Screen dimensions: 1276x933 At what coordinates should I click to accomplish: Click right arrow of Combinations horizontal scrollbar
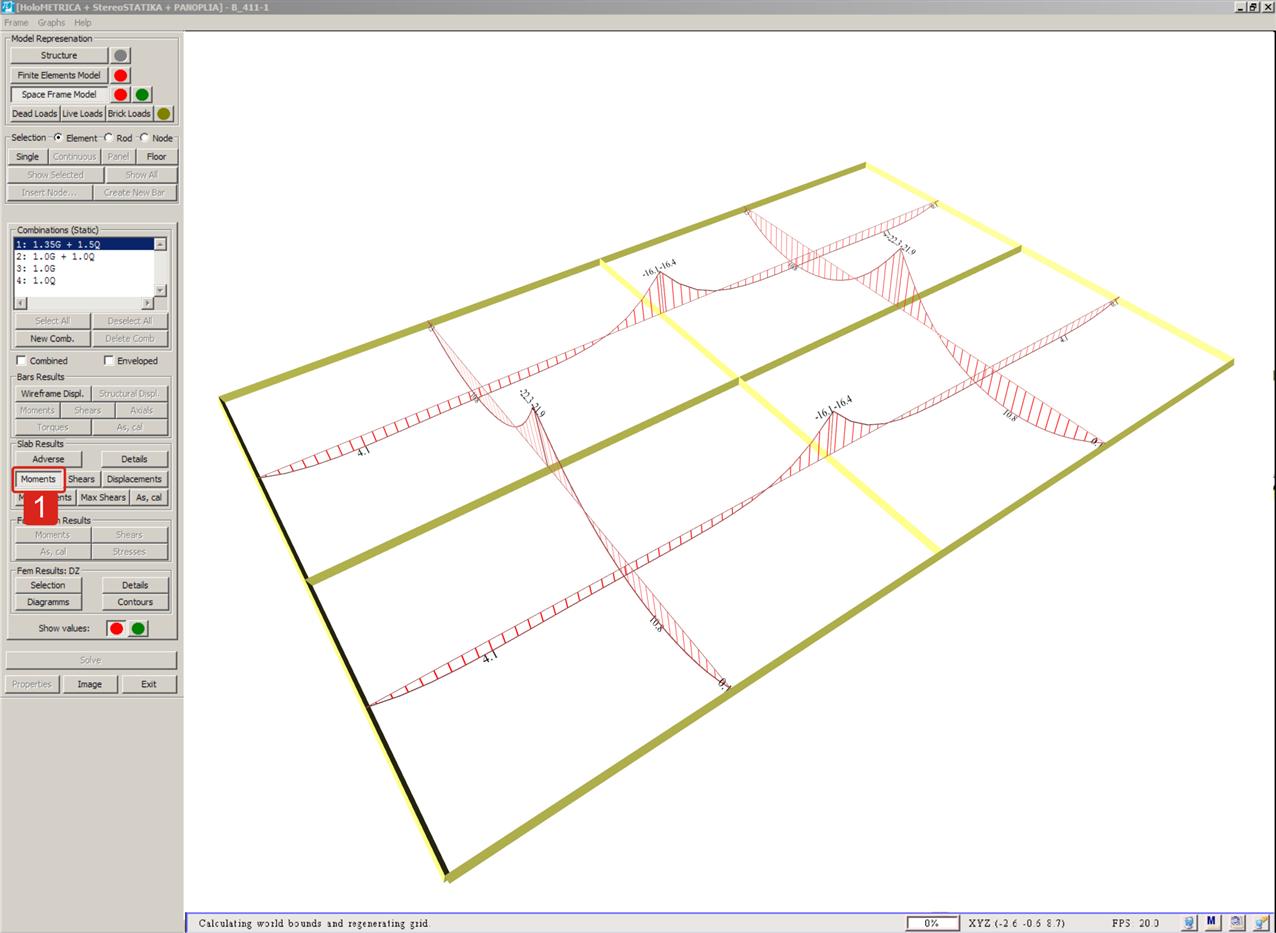tap(148, 303)
